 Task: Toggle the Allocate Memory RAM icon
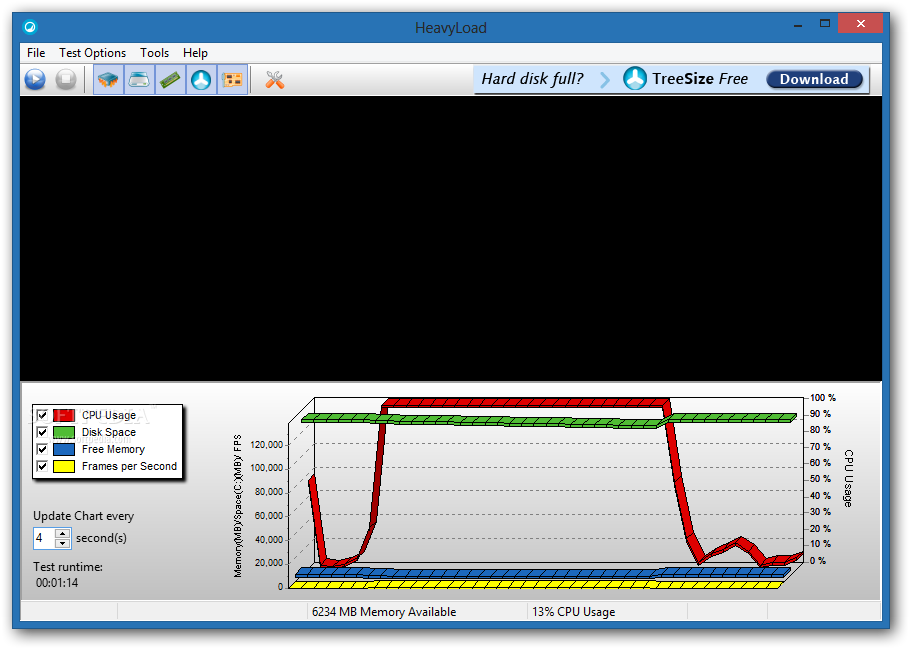pyautogui.click(x=170, y=79)
